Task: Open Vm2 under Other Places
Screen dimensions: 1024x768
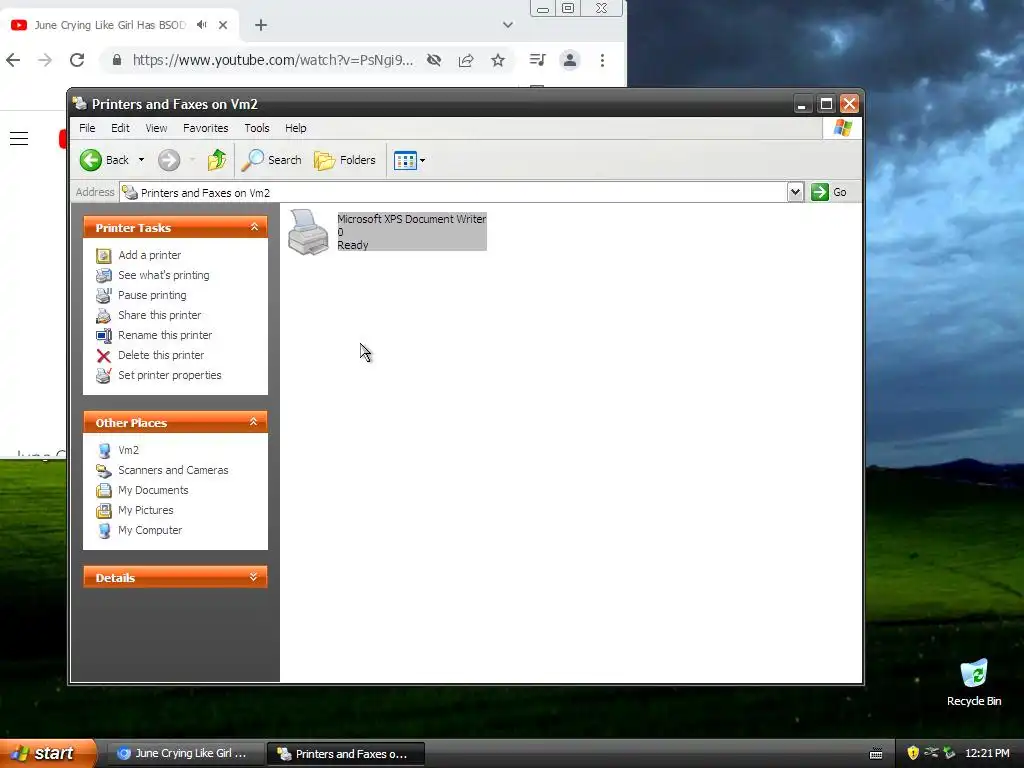Action: 128,450
